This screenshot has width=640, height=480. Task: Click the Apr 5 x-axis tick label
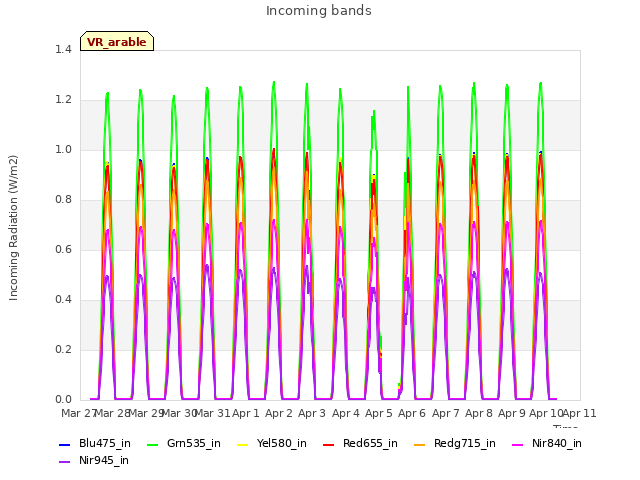pyautogui.click(x=379, y=413)
